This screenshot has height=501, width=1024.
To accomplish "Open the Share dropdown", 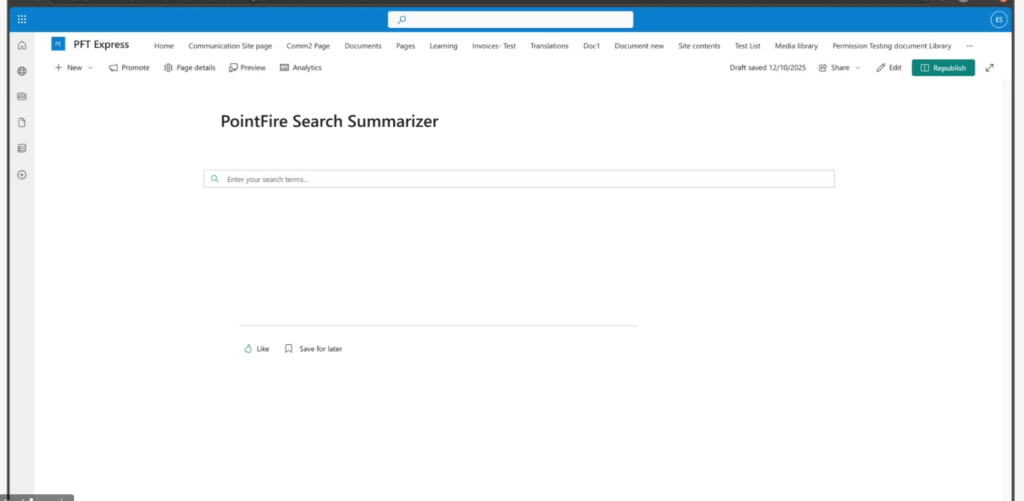I will point(839,68).
